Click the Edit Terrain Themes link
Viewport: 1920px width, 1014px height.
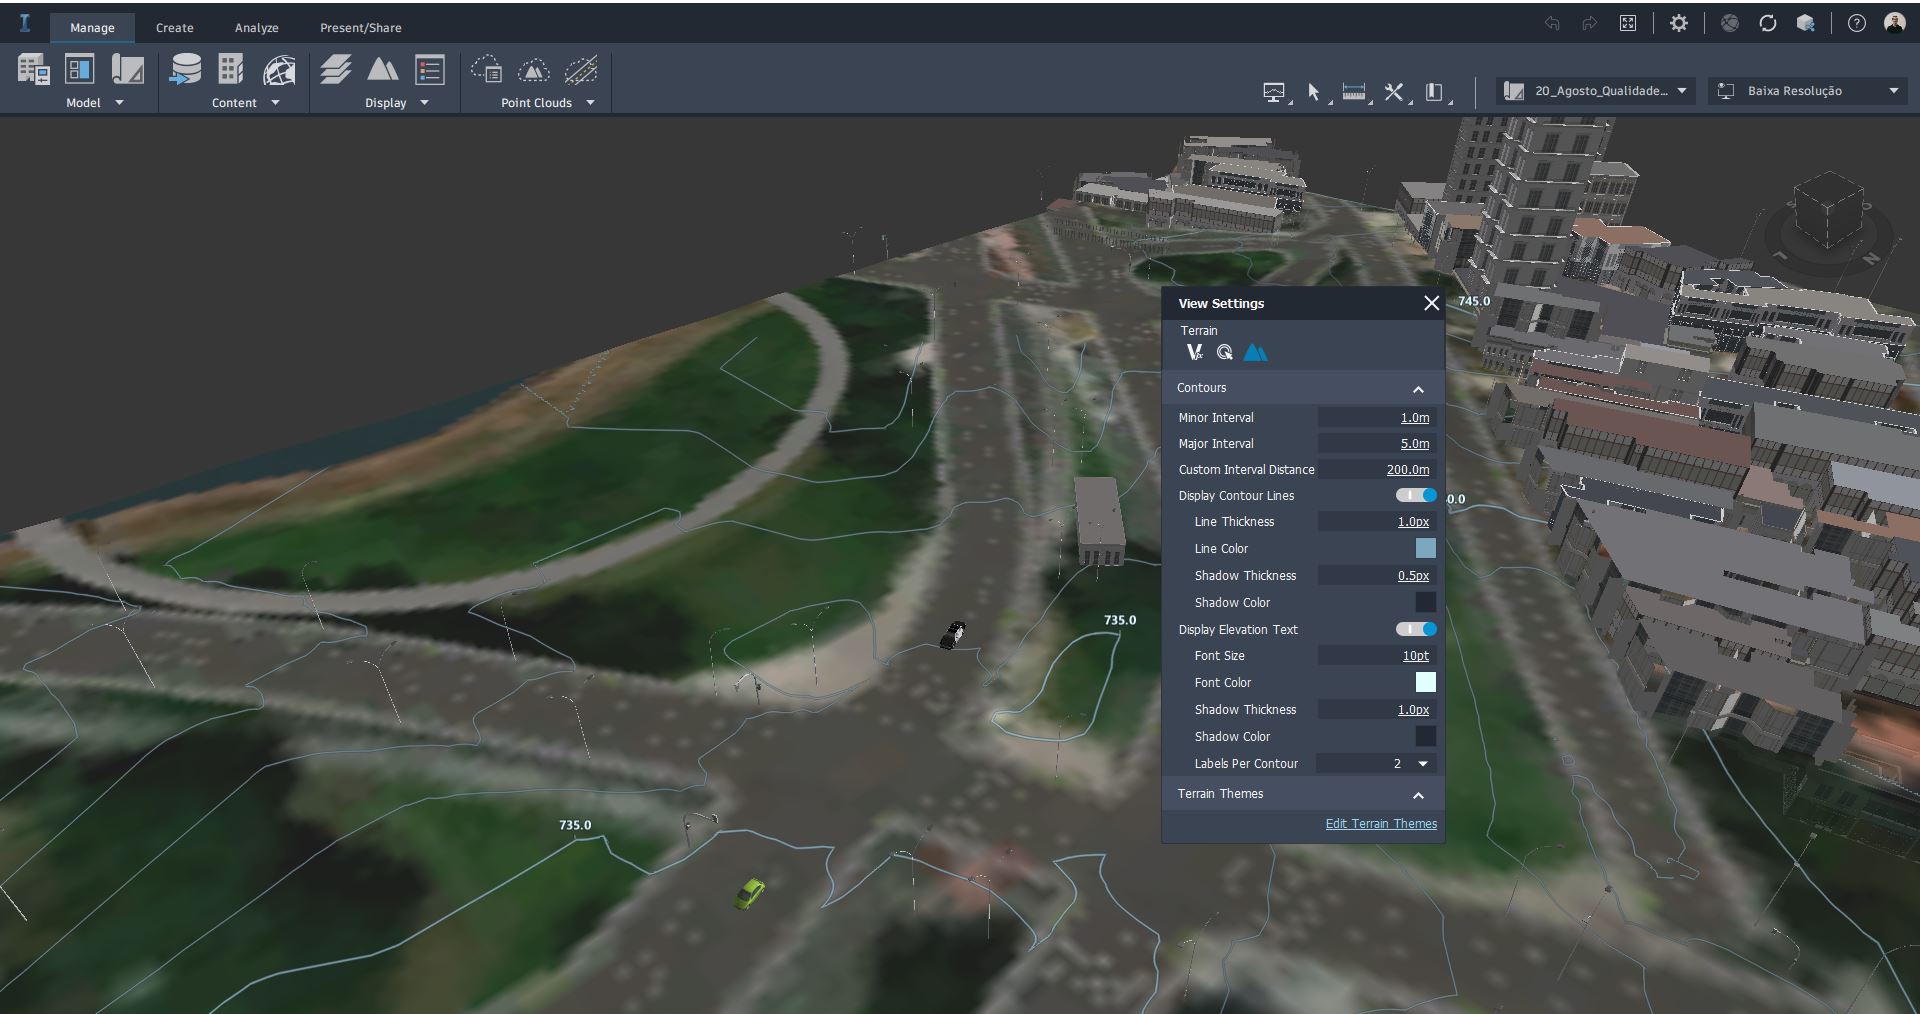1380,824
